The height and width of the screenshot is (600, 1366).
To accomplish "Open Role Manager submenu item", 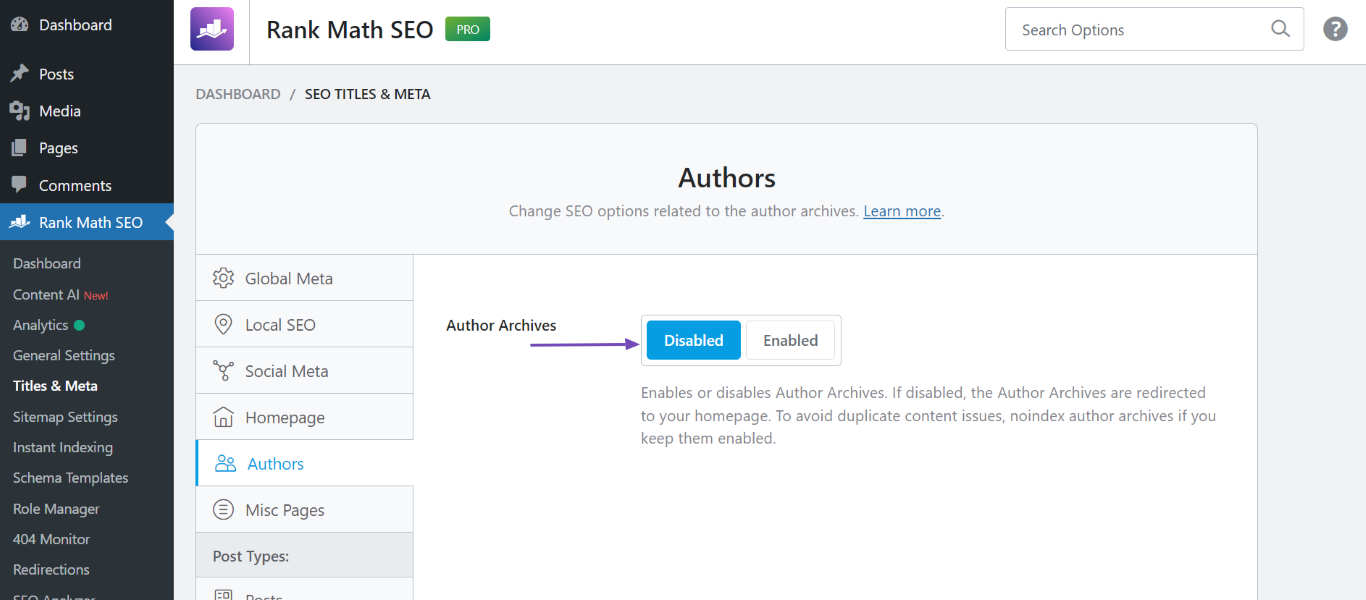I will click(56, 509).
